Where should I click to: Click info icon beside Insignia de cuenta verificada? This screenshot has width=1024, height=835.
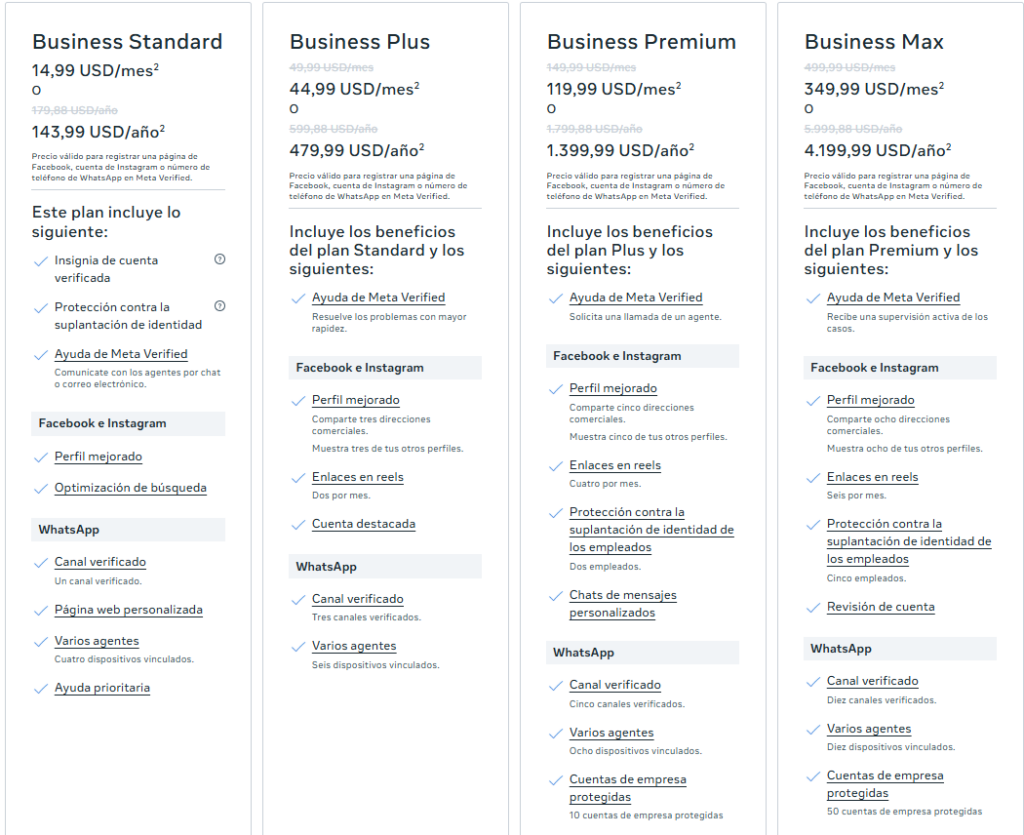pyautogui.click(x=220, y=259)
